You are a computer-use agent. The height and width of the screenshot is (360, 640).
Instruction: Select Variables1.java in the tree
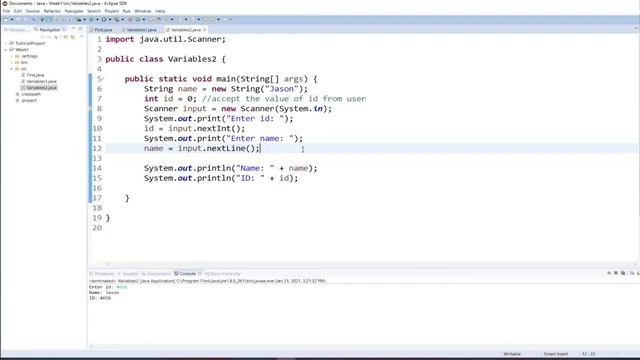point(42,81)
